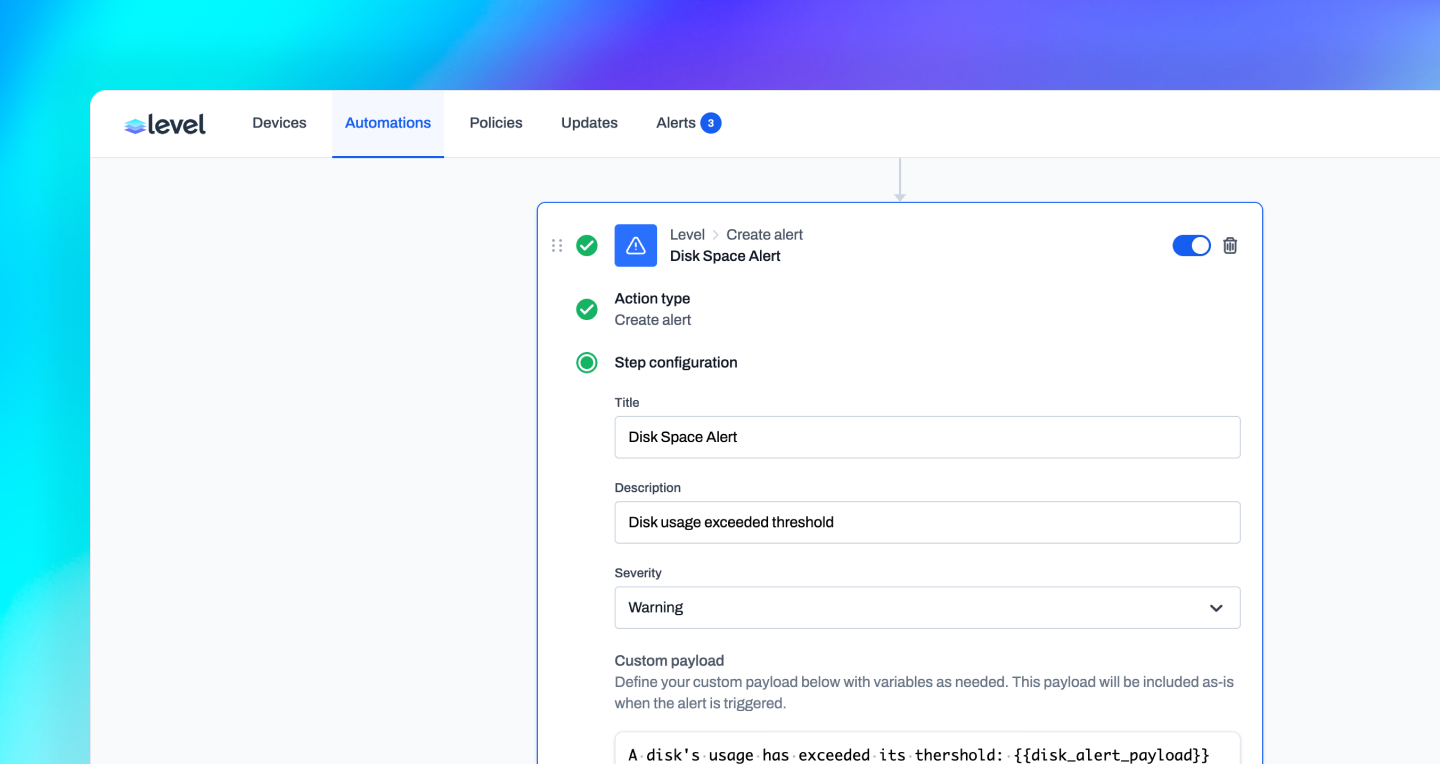Click the custom payload helper description text

924,692
